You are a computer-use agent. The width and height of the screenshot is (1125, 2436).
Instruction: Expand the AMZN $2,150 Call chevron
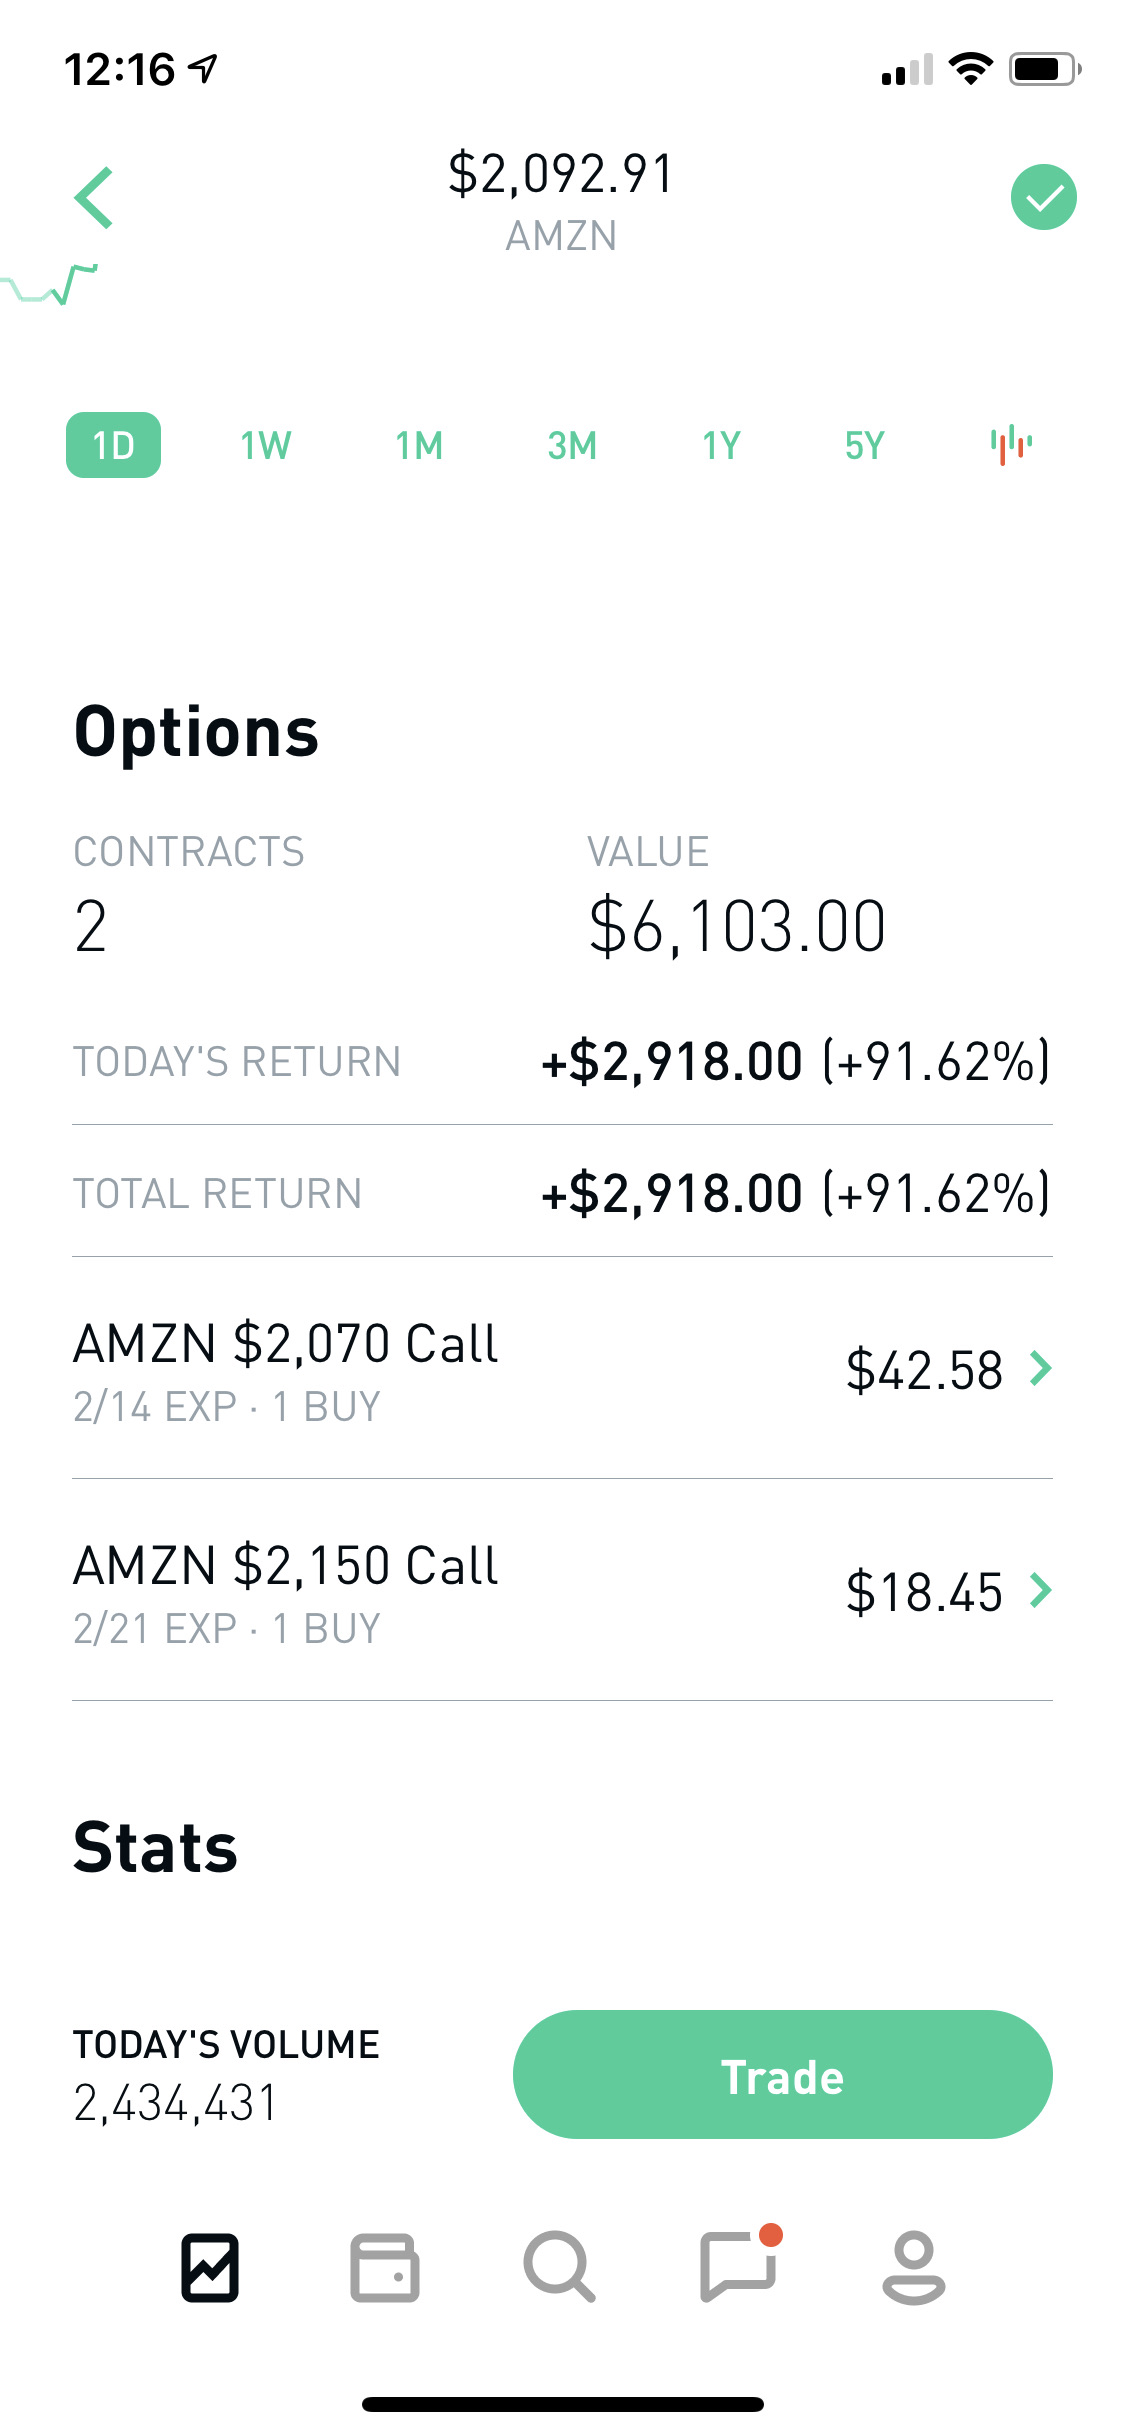(1041, 1590)
